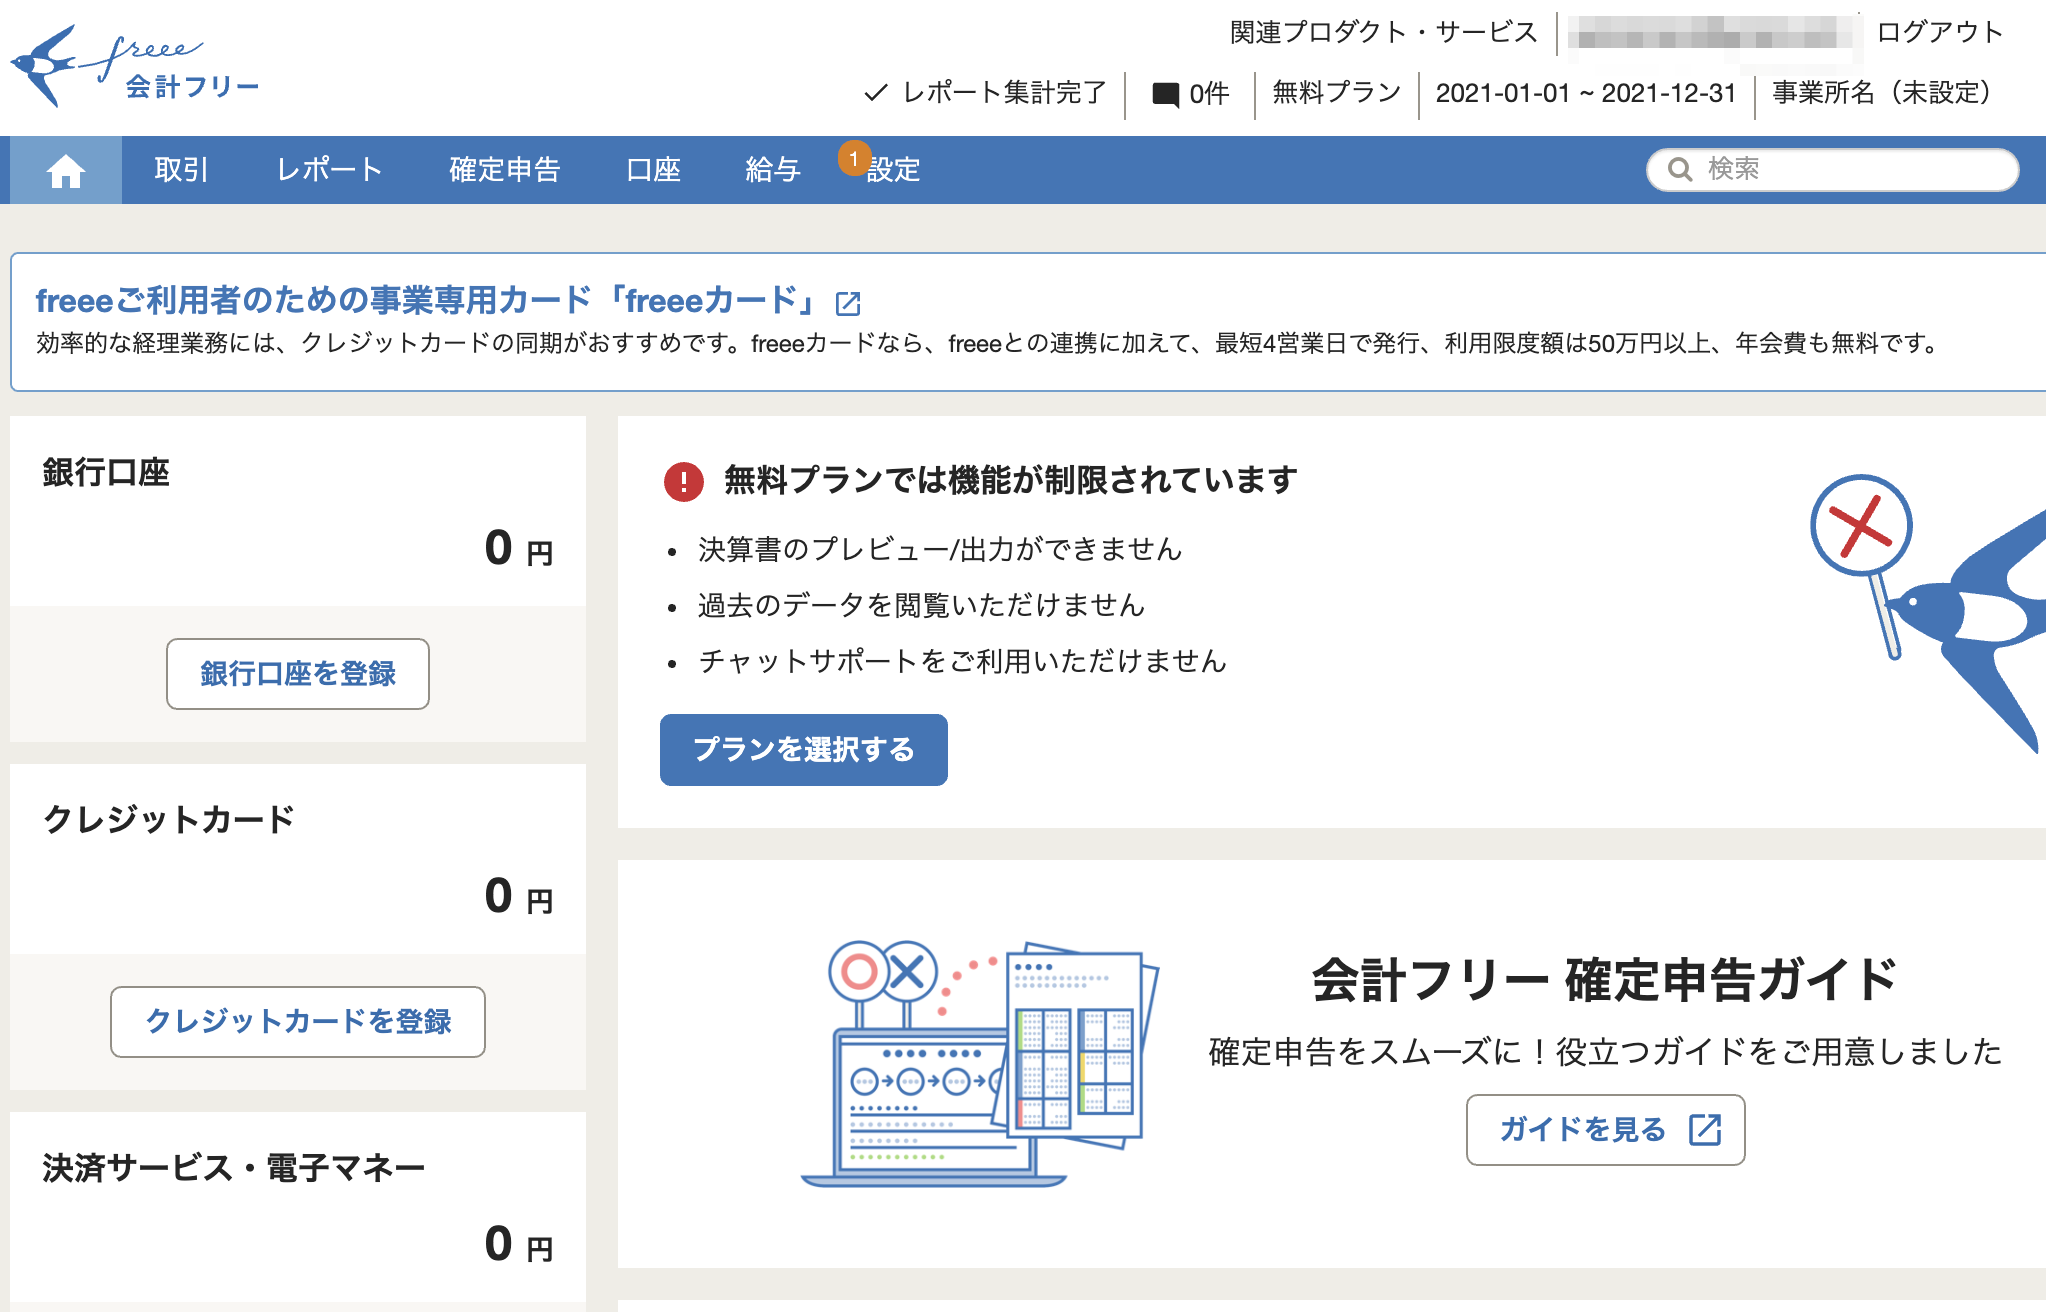Click the クレジットカード heading
This screenshot has width=2046, height=1312.
(x=168, y=820)
